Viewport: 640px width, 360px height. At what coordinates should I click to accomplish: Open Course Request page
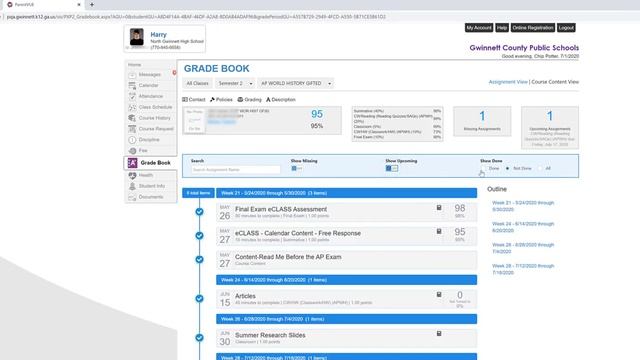tap(156, 129)
